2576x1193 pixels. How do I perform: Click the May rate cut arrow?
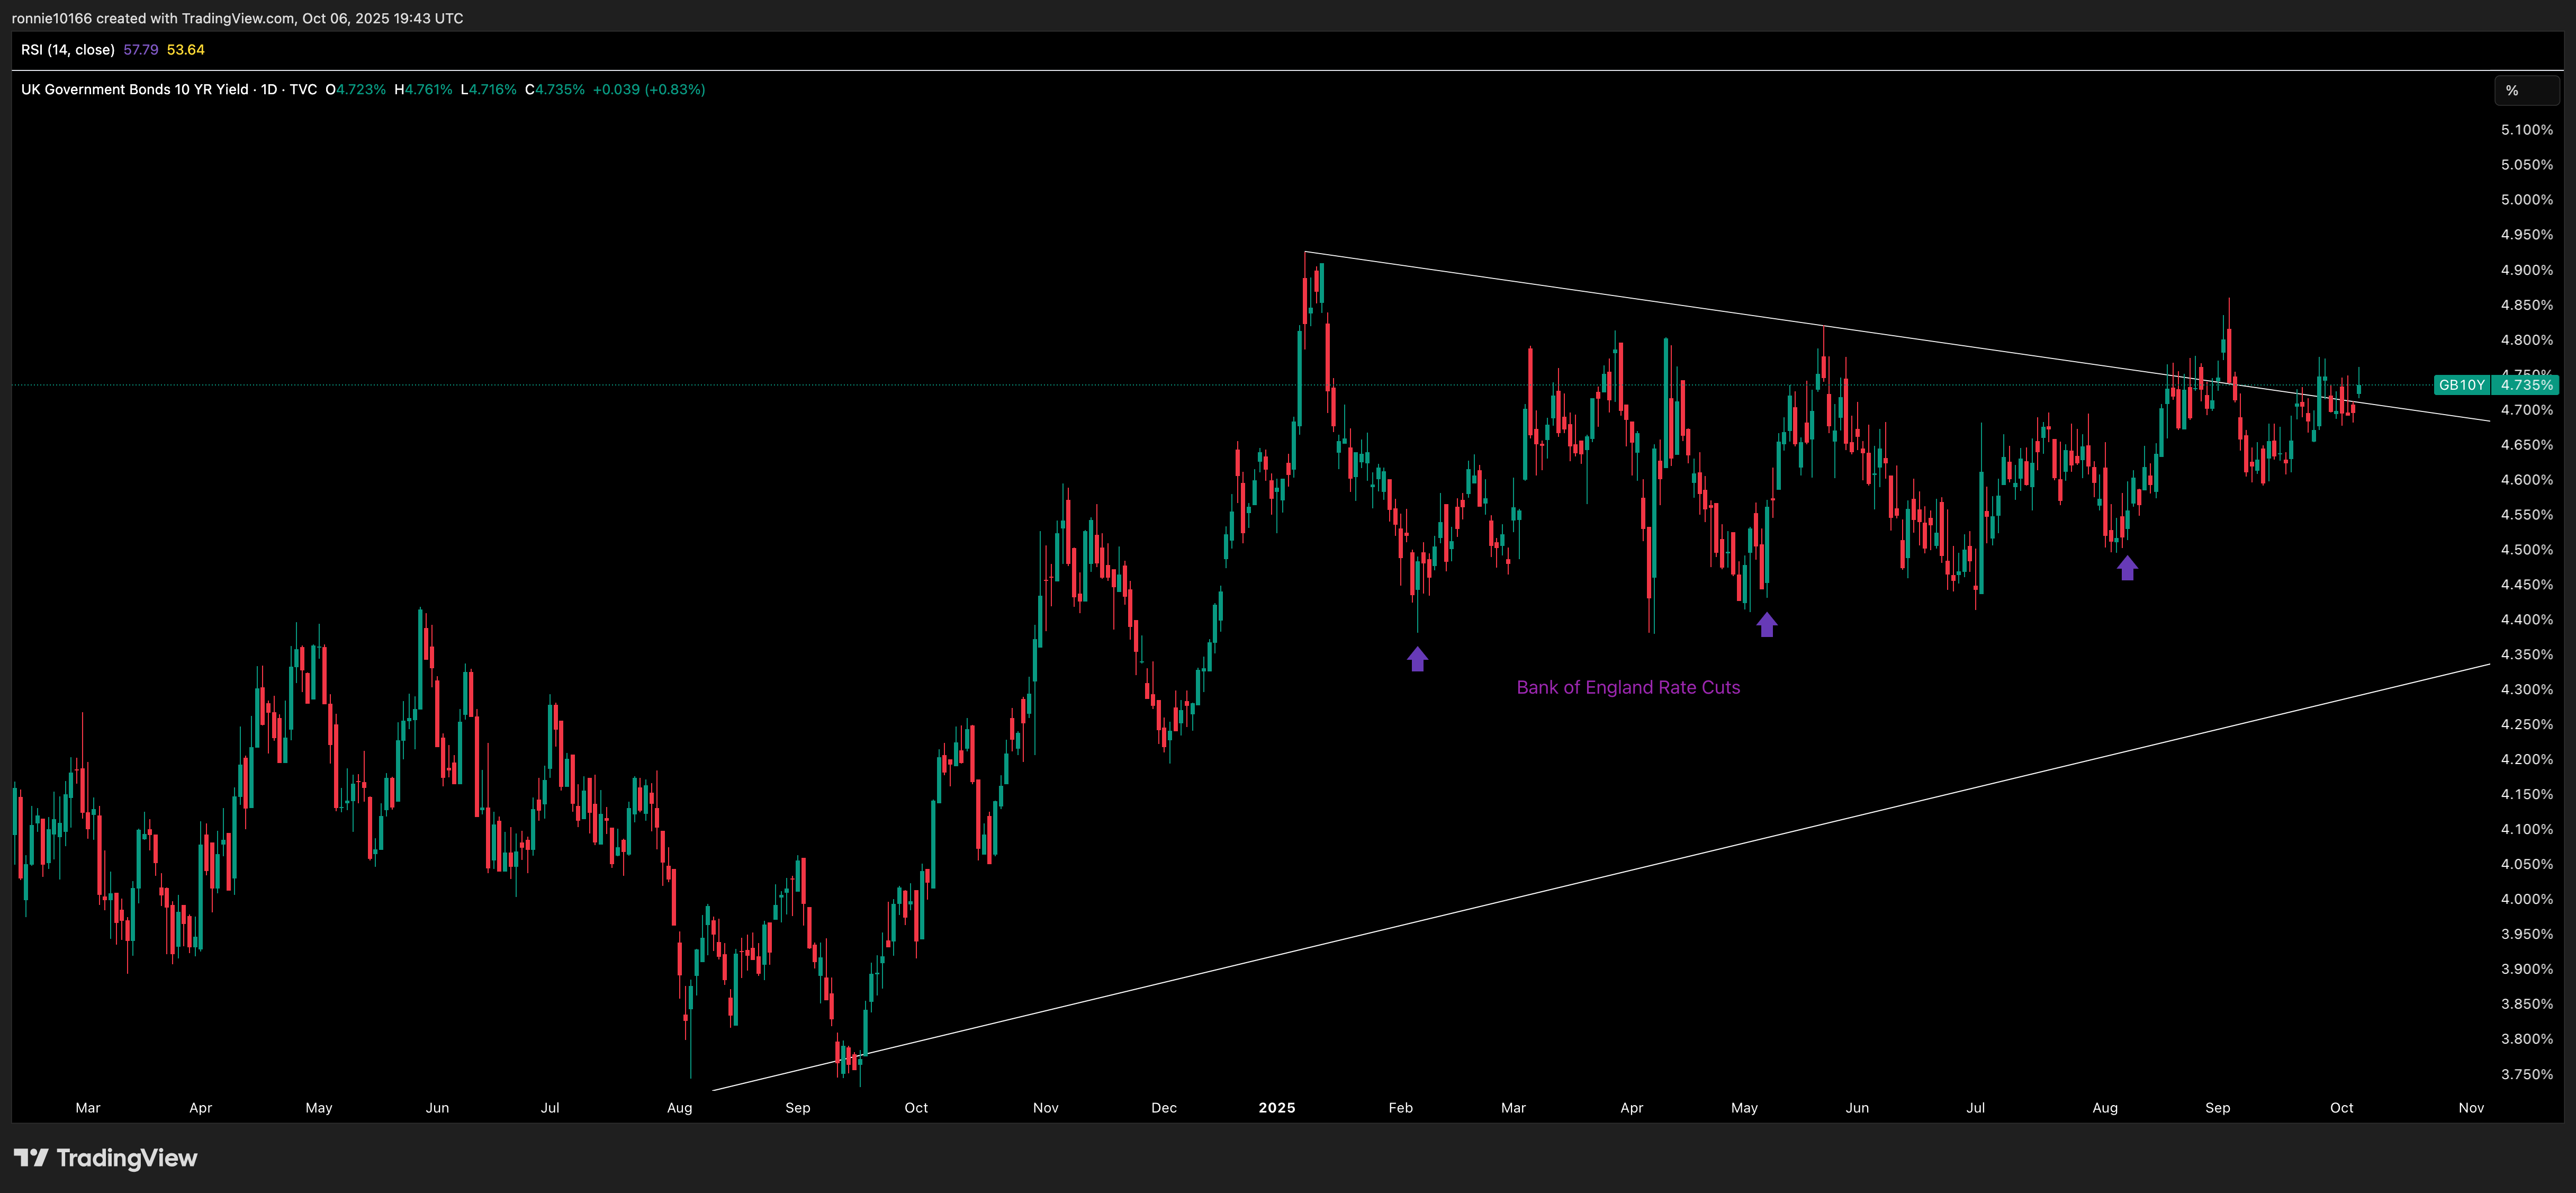1766,625
